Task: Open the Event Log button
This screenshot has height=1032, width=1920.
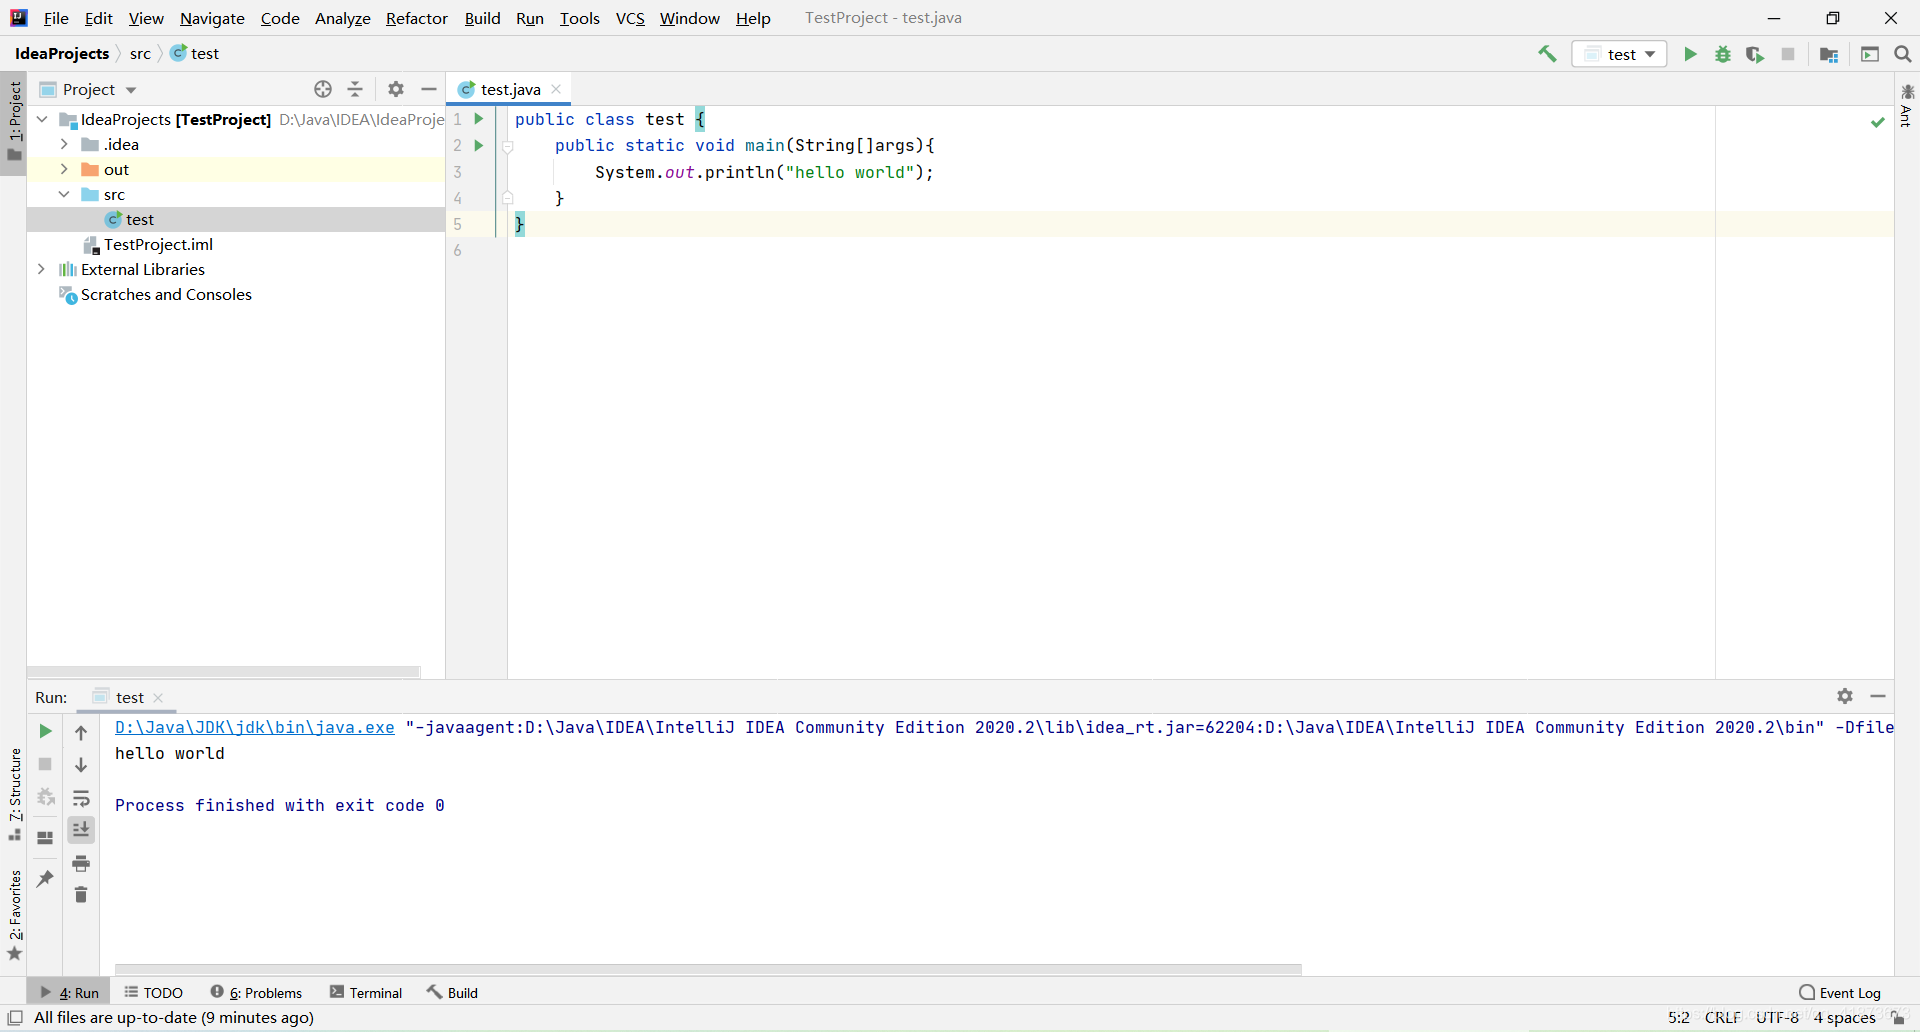Action: tap(1840, 992)
